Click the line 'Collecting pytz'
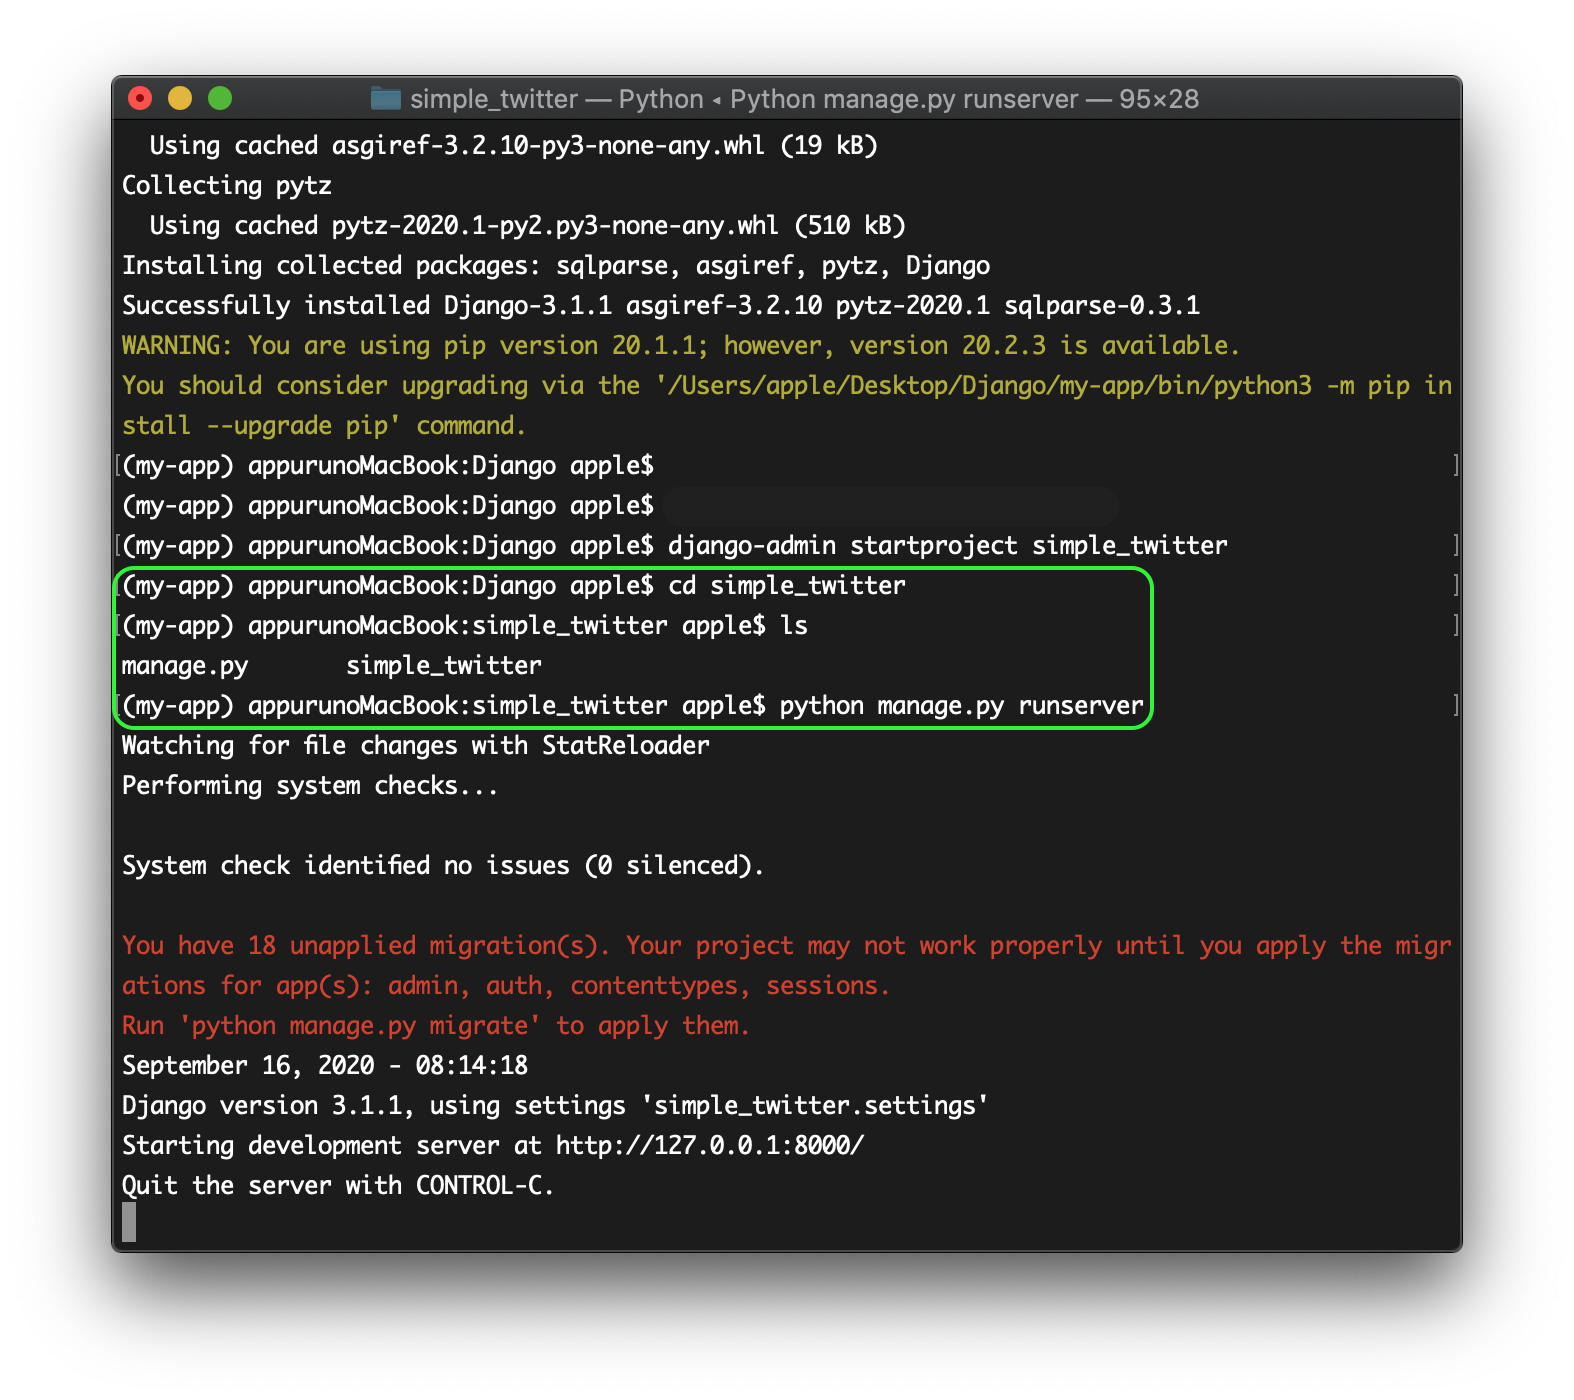 click(x=227, y=186)
